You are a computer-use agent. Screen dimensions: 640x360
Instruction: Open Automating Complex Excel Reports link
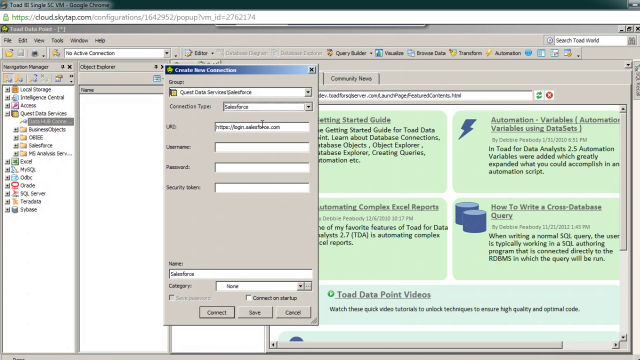click(378, 207)
